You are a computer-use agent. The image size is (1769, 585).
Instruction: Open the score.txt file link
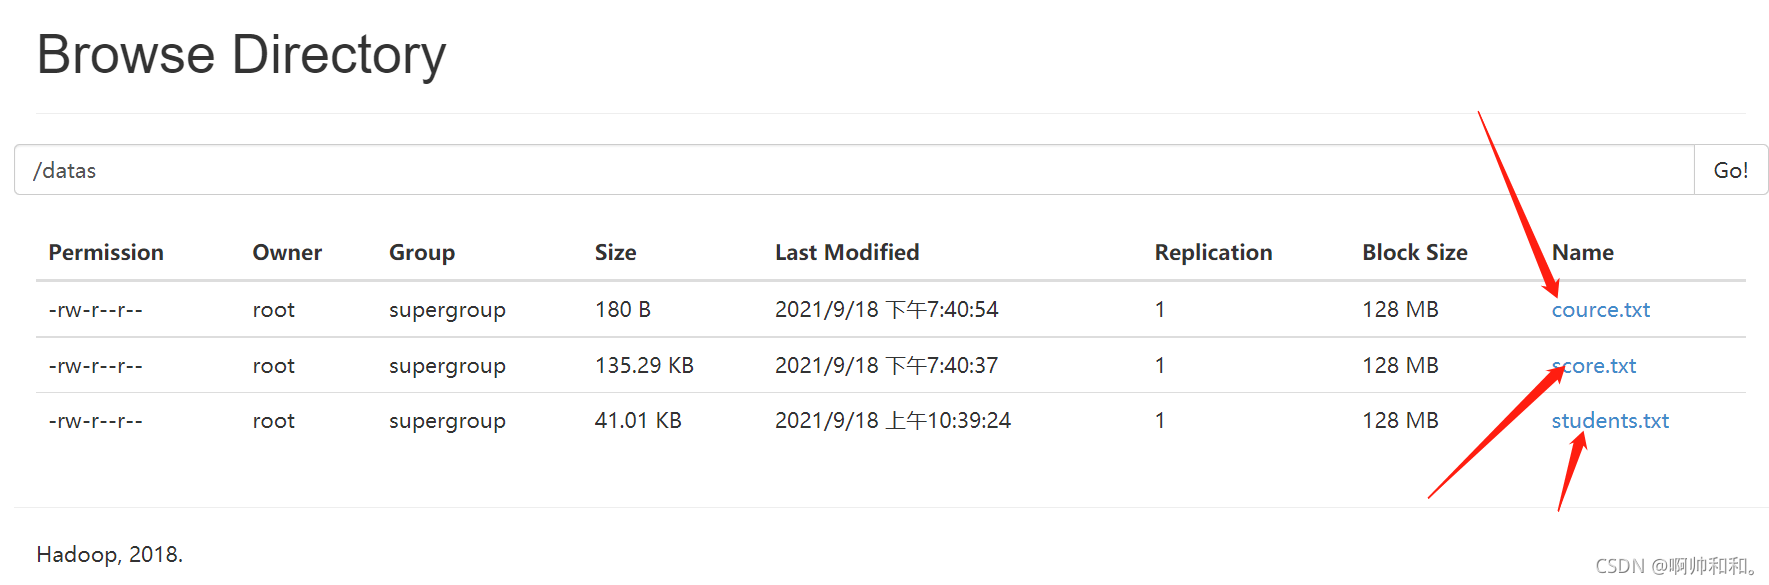click(x=1594, y=366)
